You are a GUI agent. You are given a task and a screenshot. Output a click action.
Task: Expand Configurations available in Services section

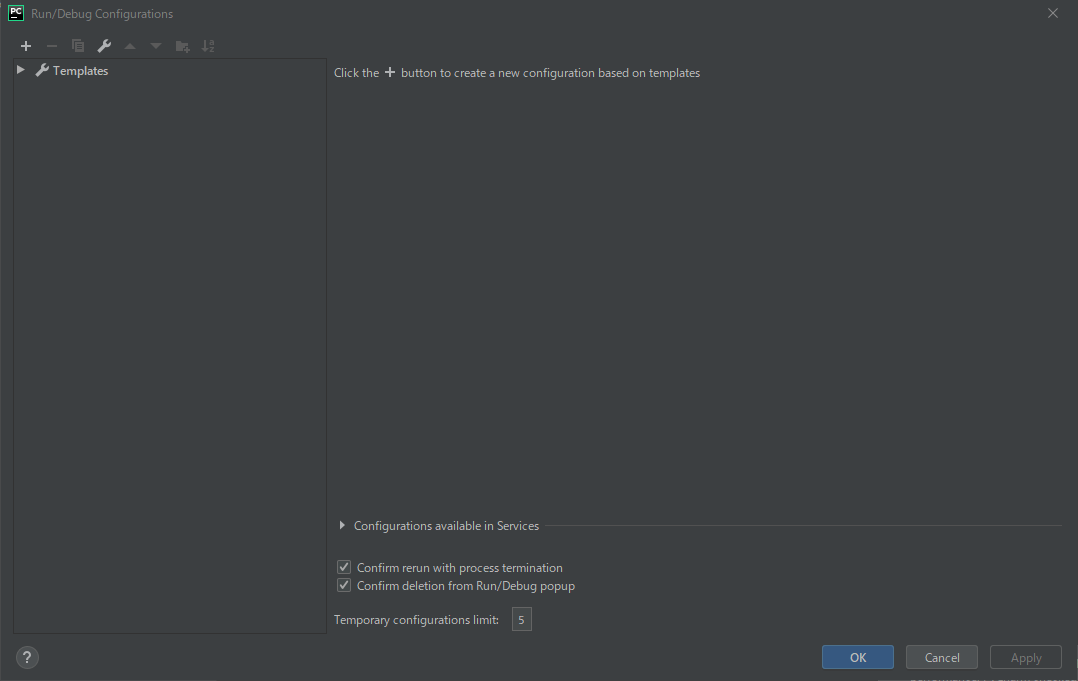(342, 526)
